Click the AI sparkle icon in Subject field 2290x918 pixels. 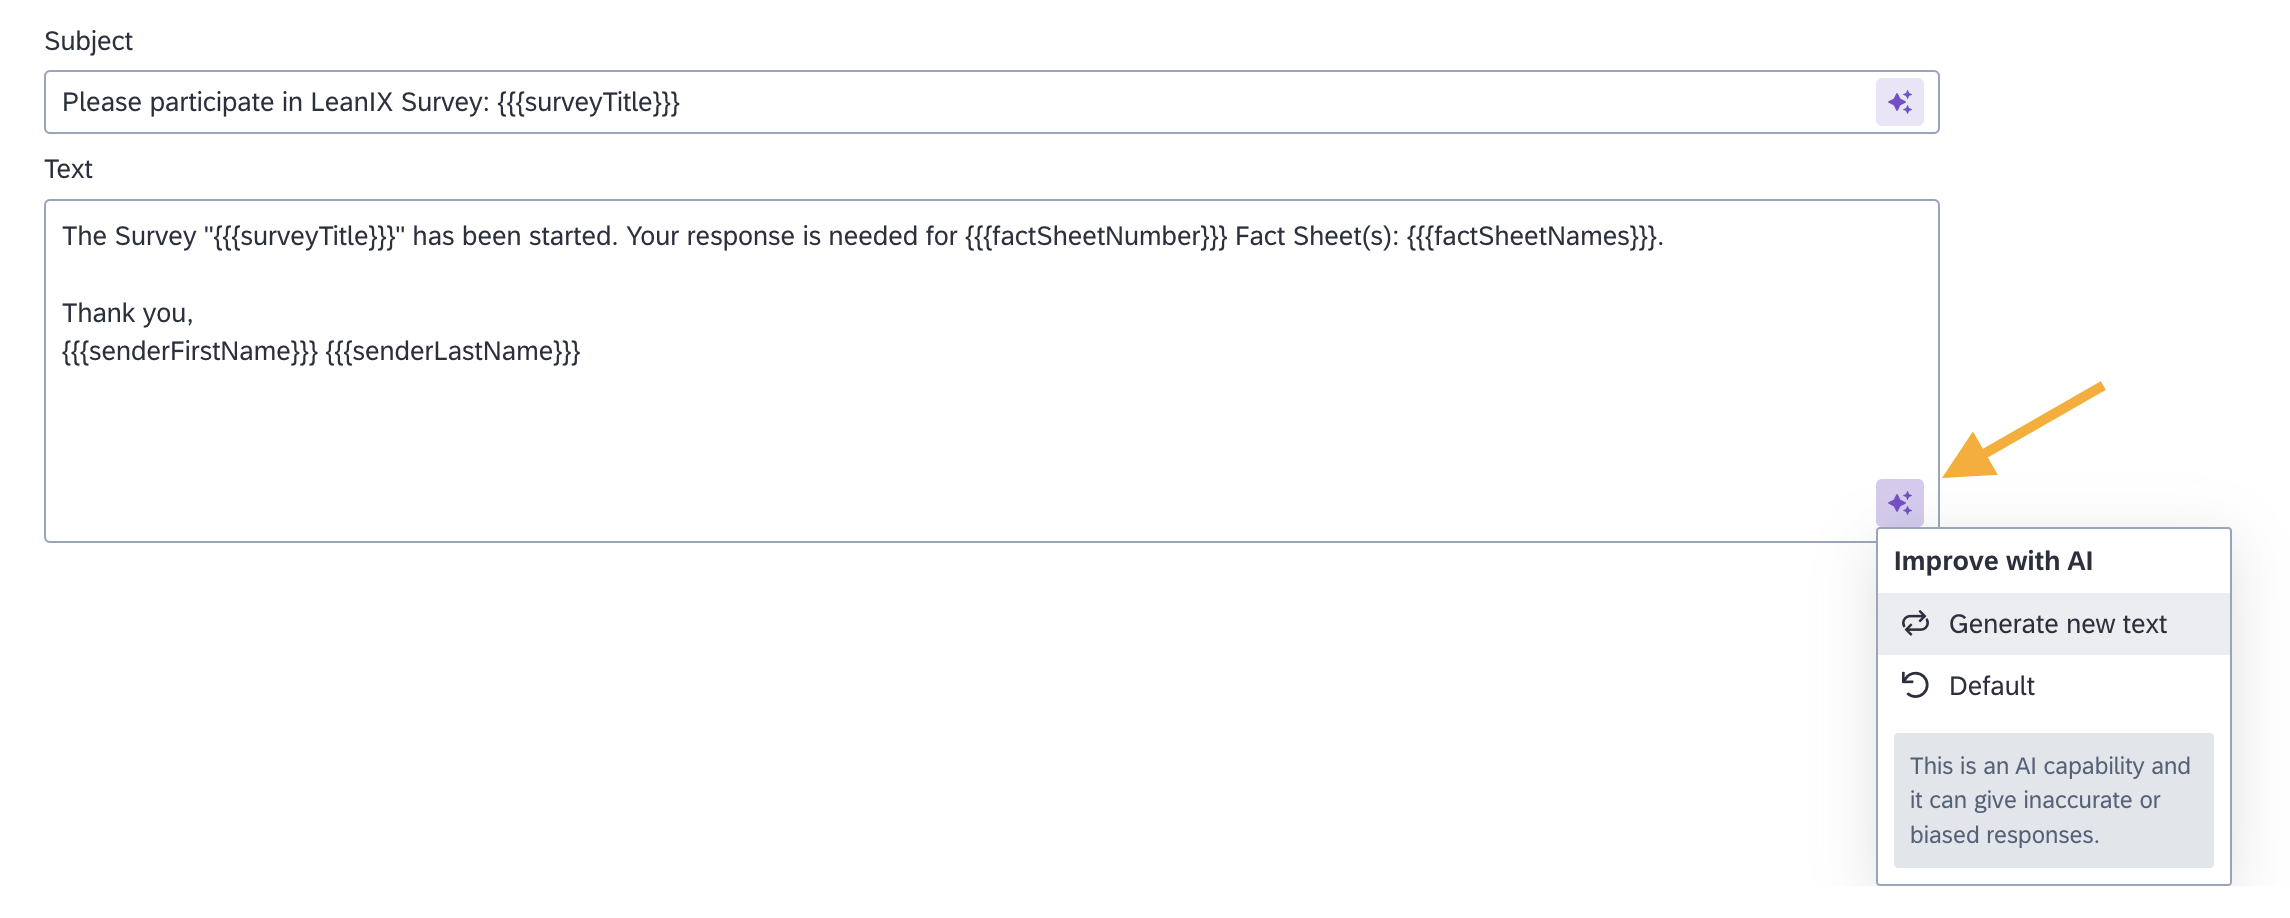pos(1899,102)
